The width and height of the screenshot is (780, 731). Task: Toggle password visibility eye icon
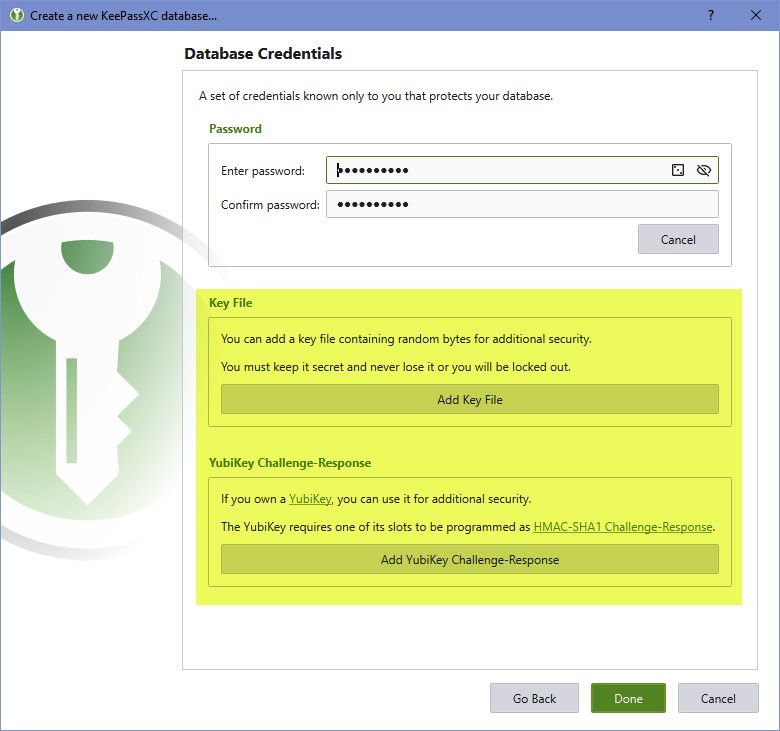pos(703,170)
